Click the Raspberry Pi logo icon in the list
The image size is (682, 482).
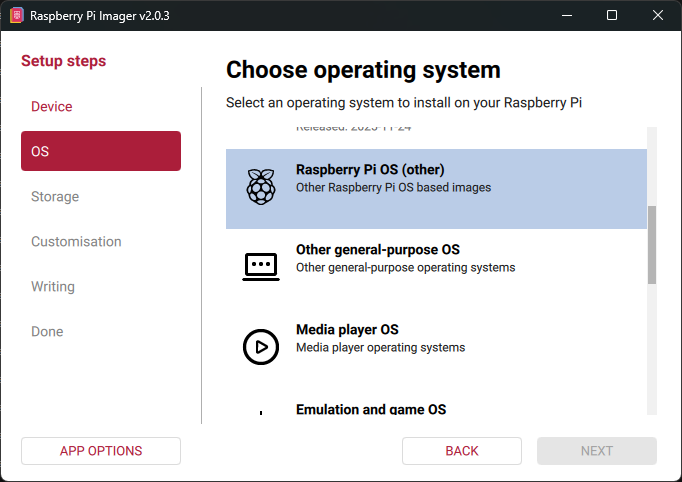tap(261, 187)
